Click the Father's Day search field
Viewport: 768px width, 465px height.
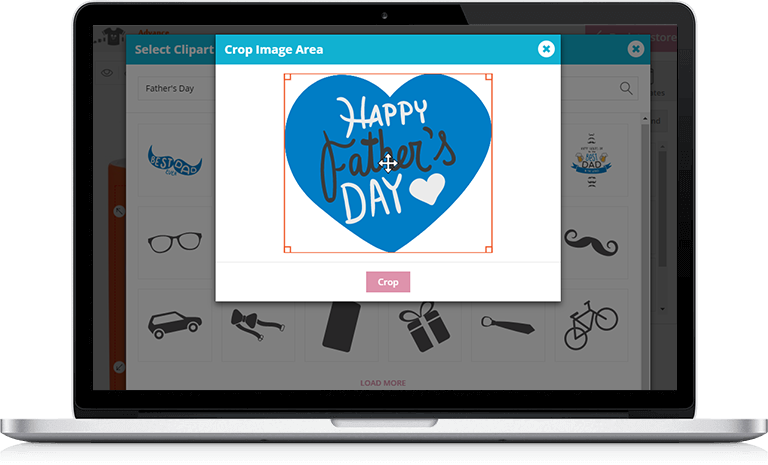coord(176,88)
